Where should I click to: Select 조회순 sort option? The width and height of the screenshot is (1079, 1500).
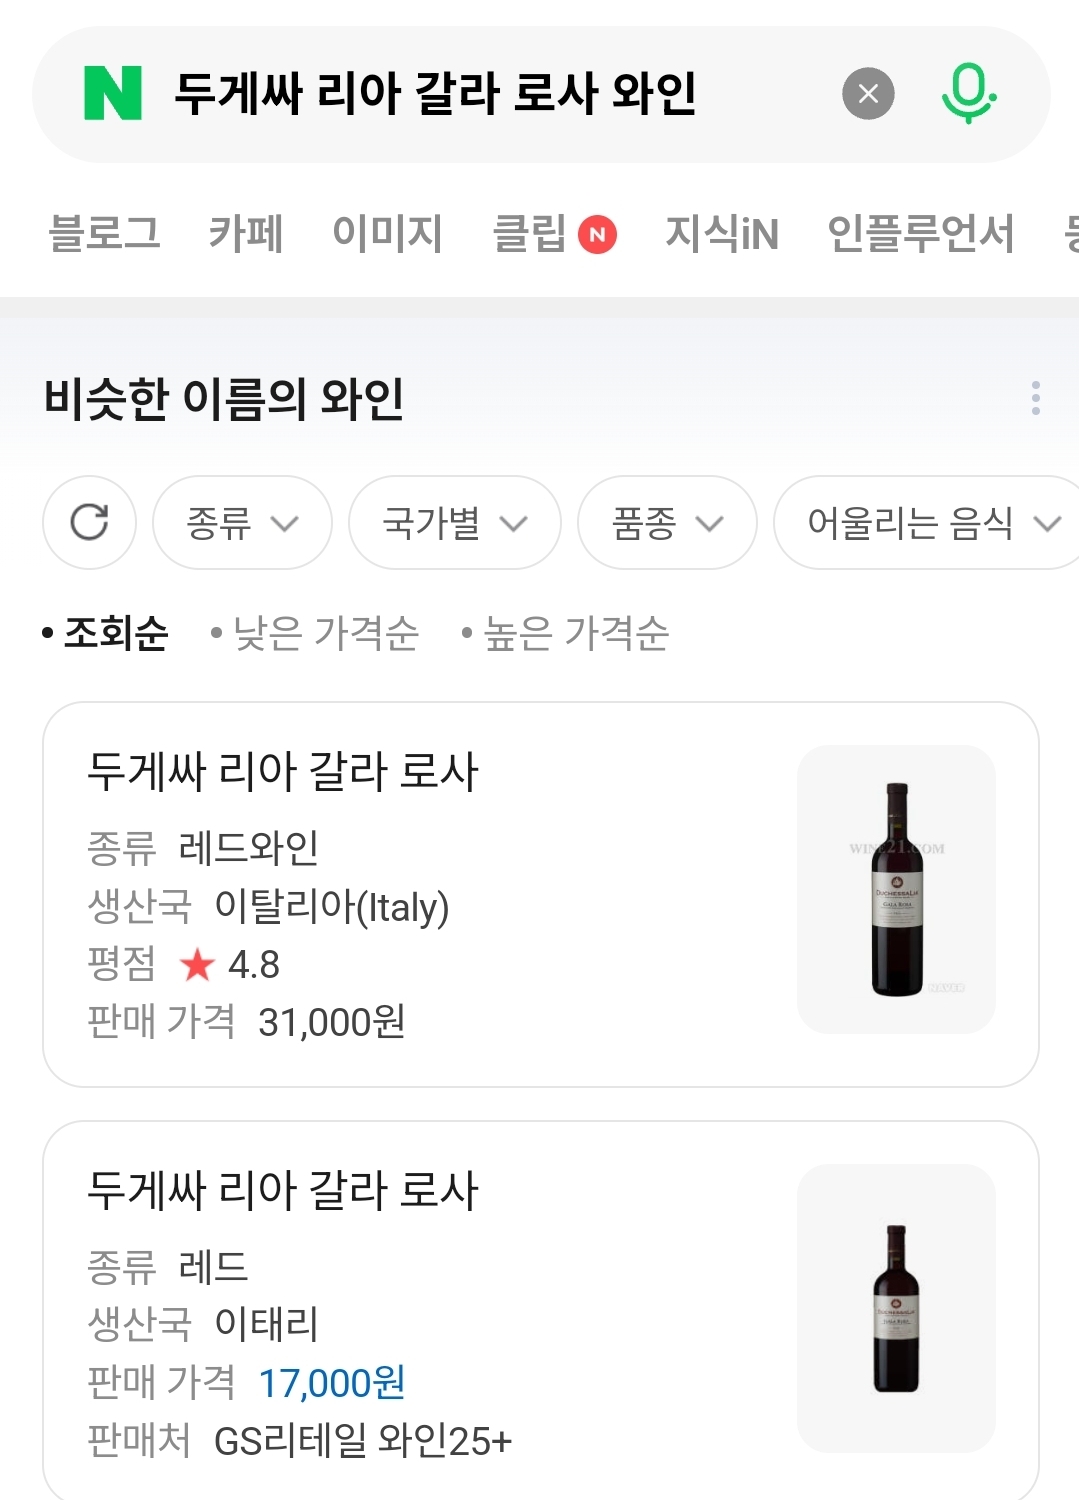(115, 633)
